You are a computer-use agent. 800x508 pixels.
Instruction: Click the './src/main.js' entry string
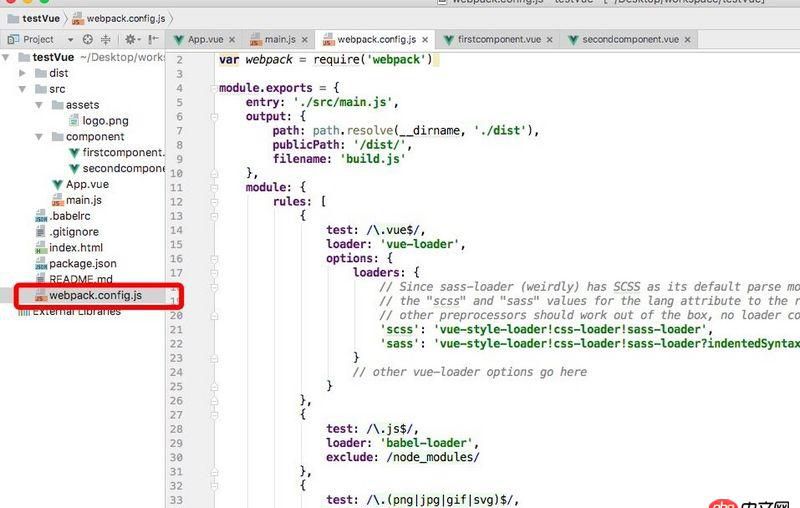(x=343, y=103)
